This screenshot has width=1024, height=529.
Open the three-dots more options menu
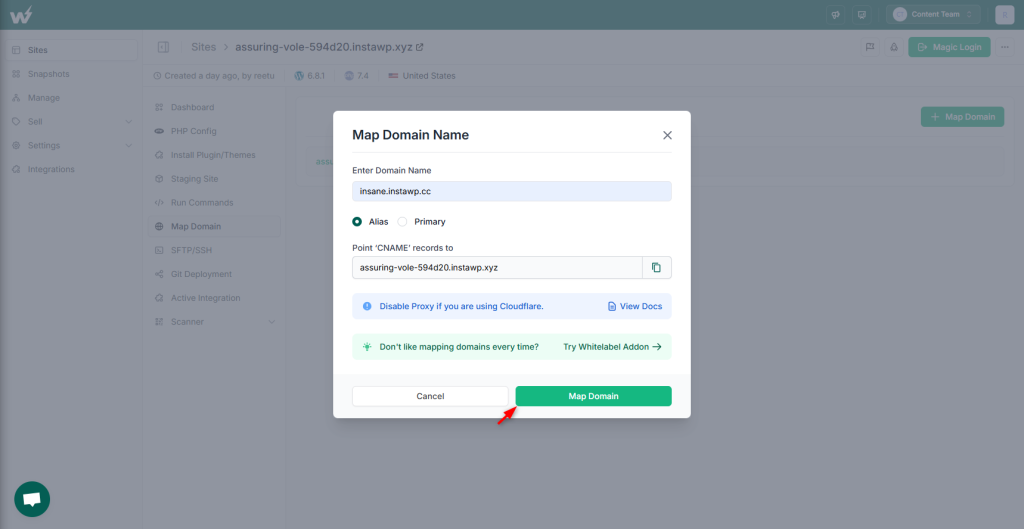click(x=1005, y=47)
